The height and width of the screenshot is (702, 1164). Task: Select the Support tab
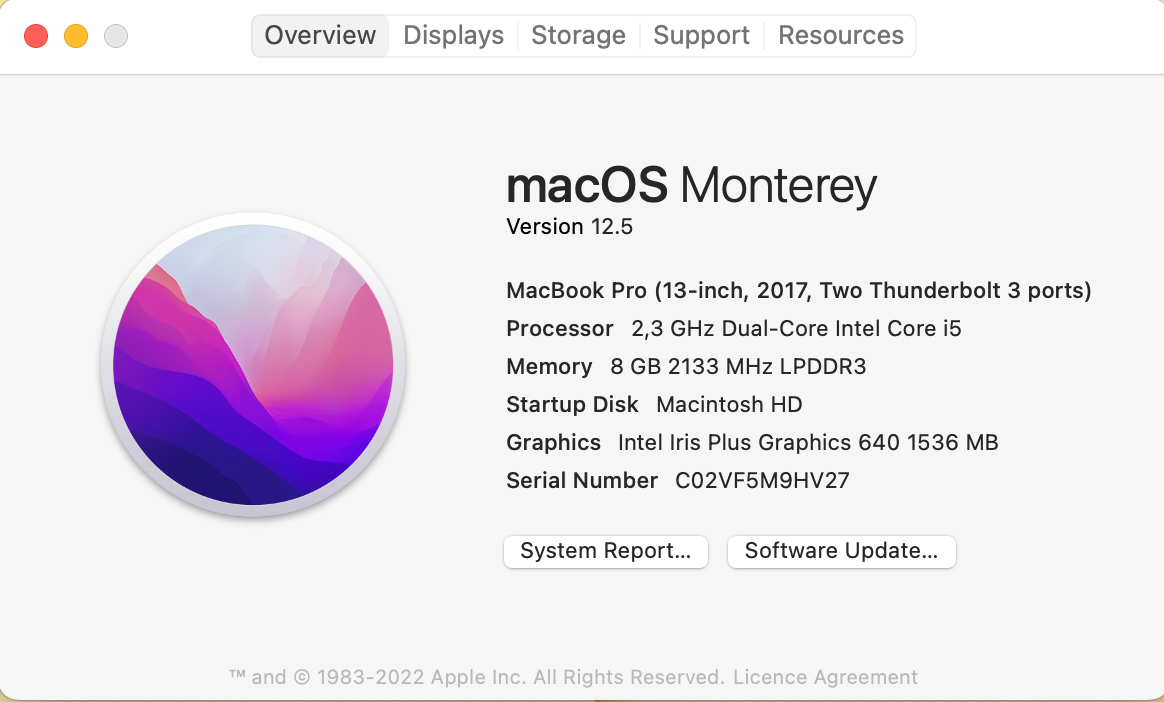click(700, 35)
